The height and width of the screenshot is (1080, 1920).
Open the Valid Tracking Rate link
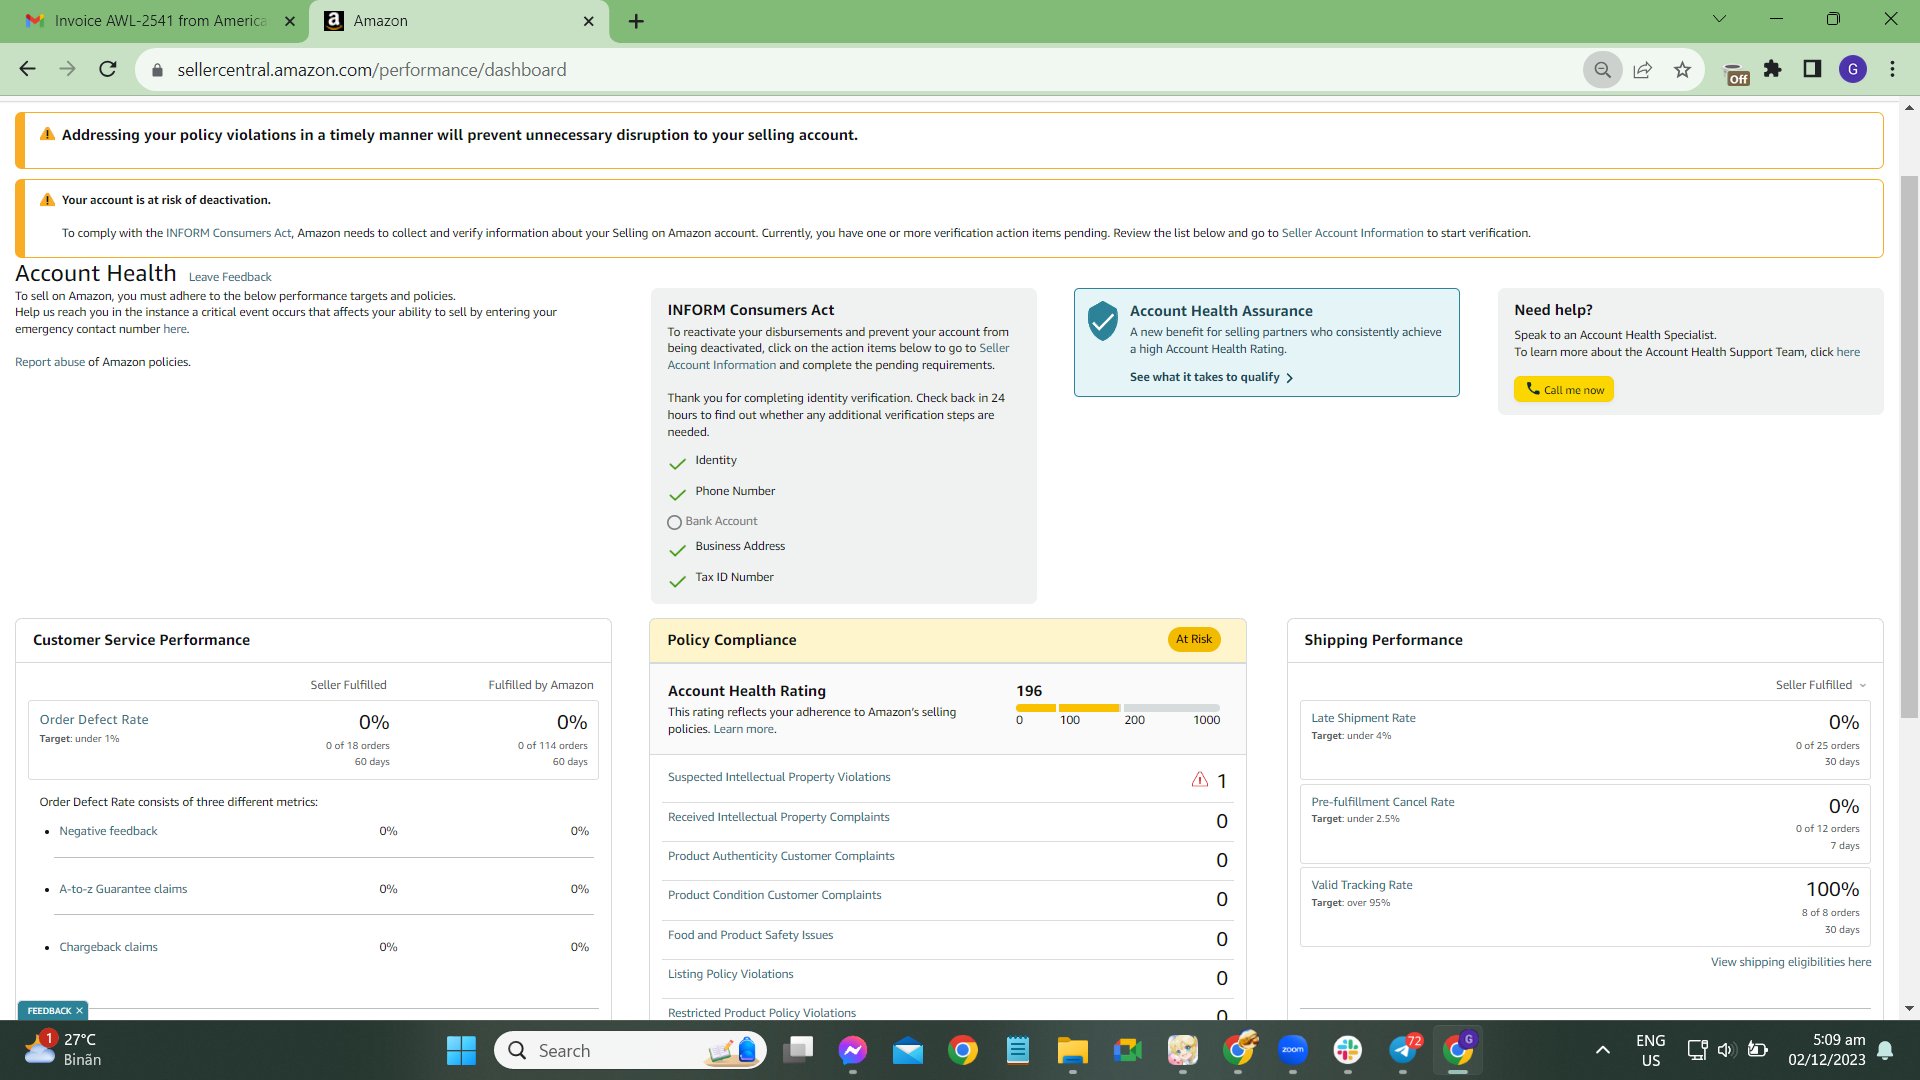click(1361, 885)
